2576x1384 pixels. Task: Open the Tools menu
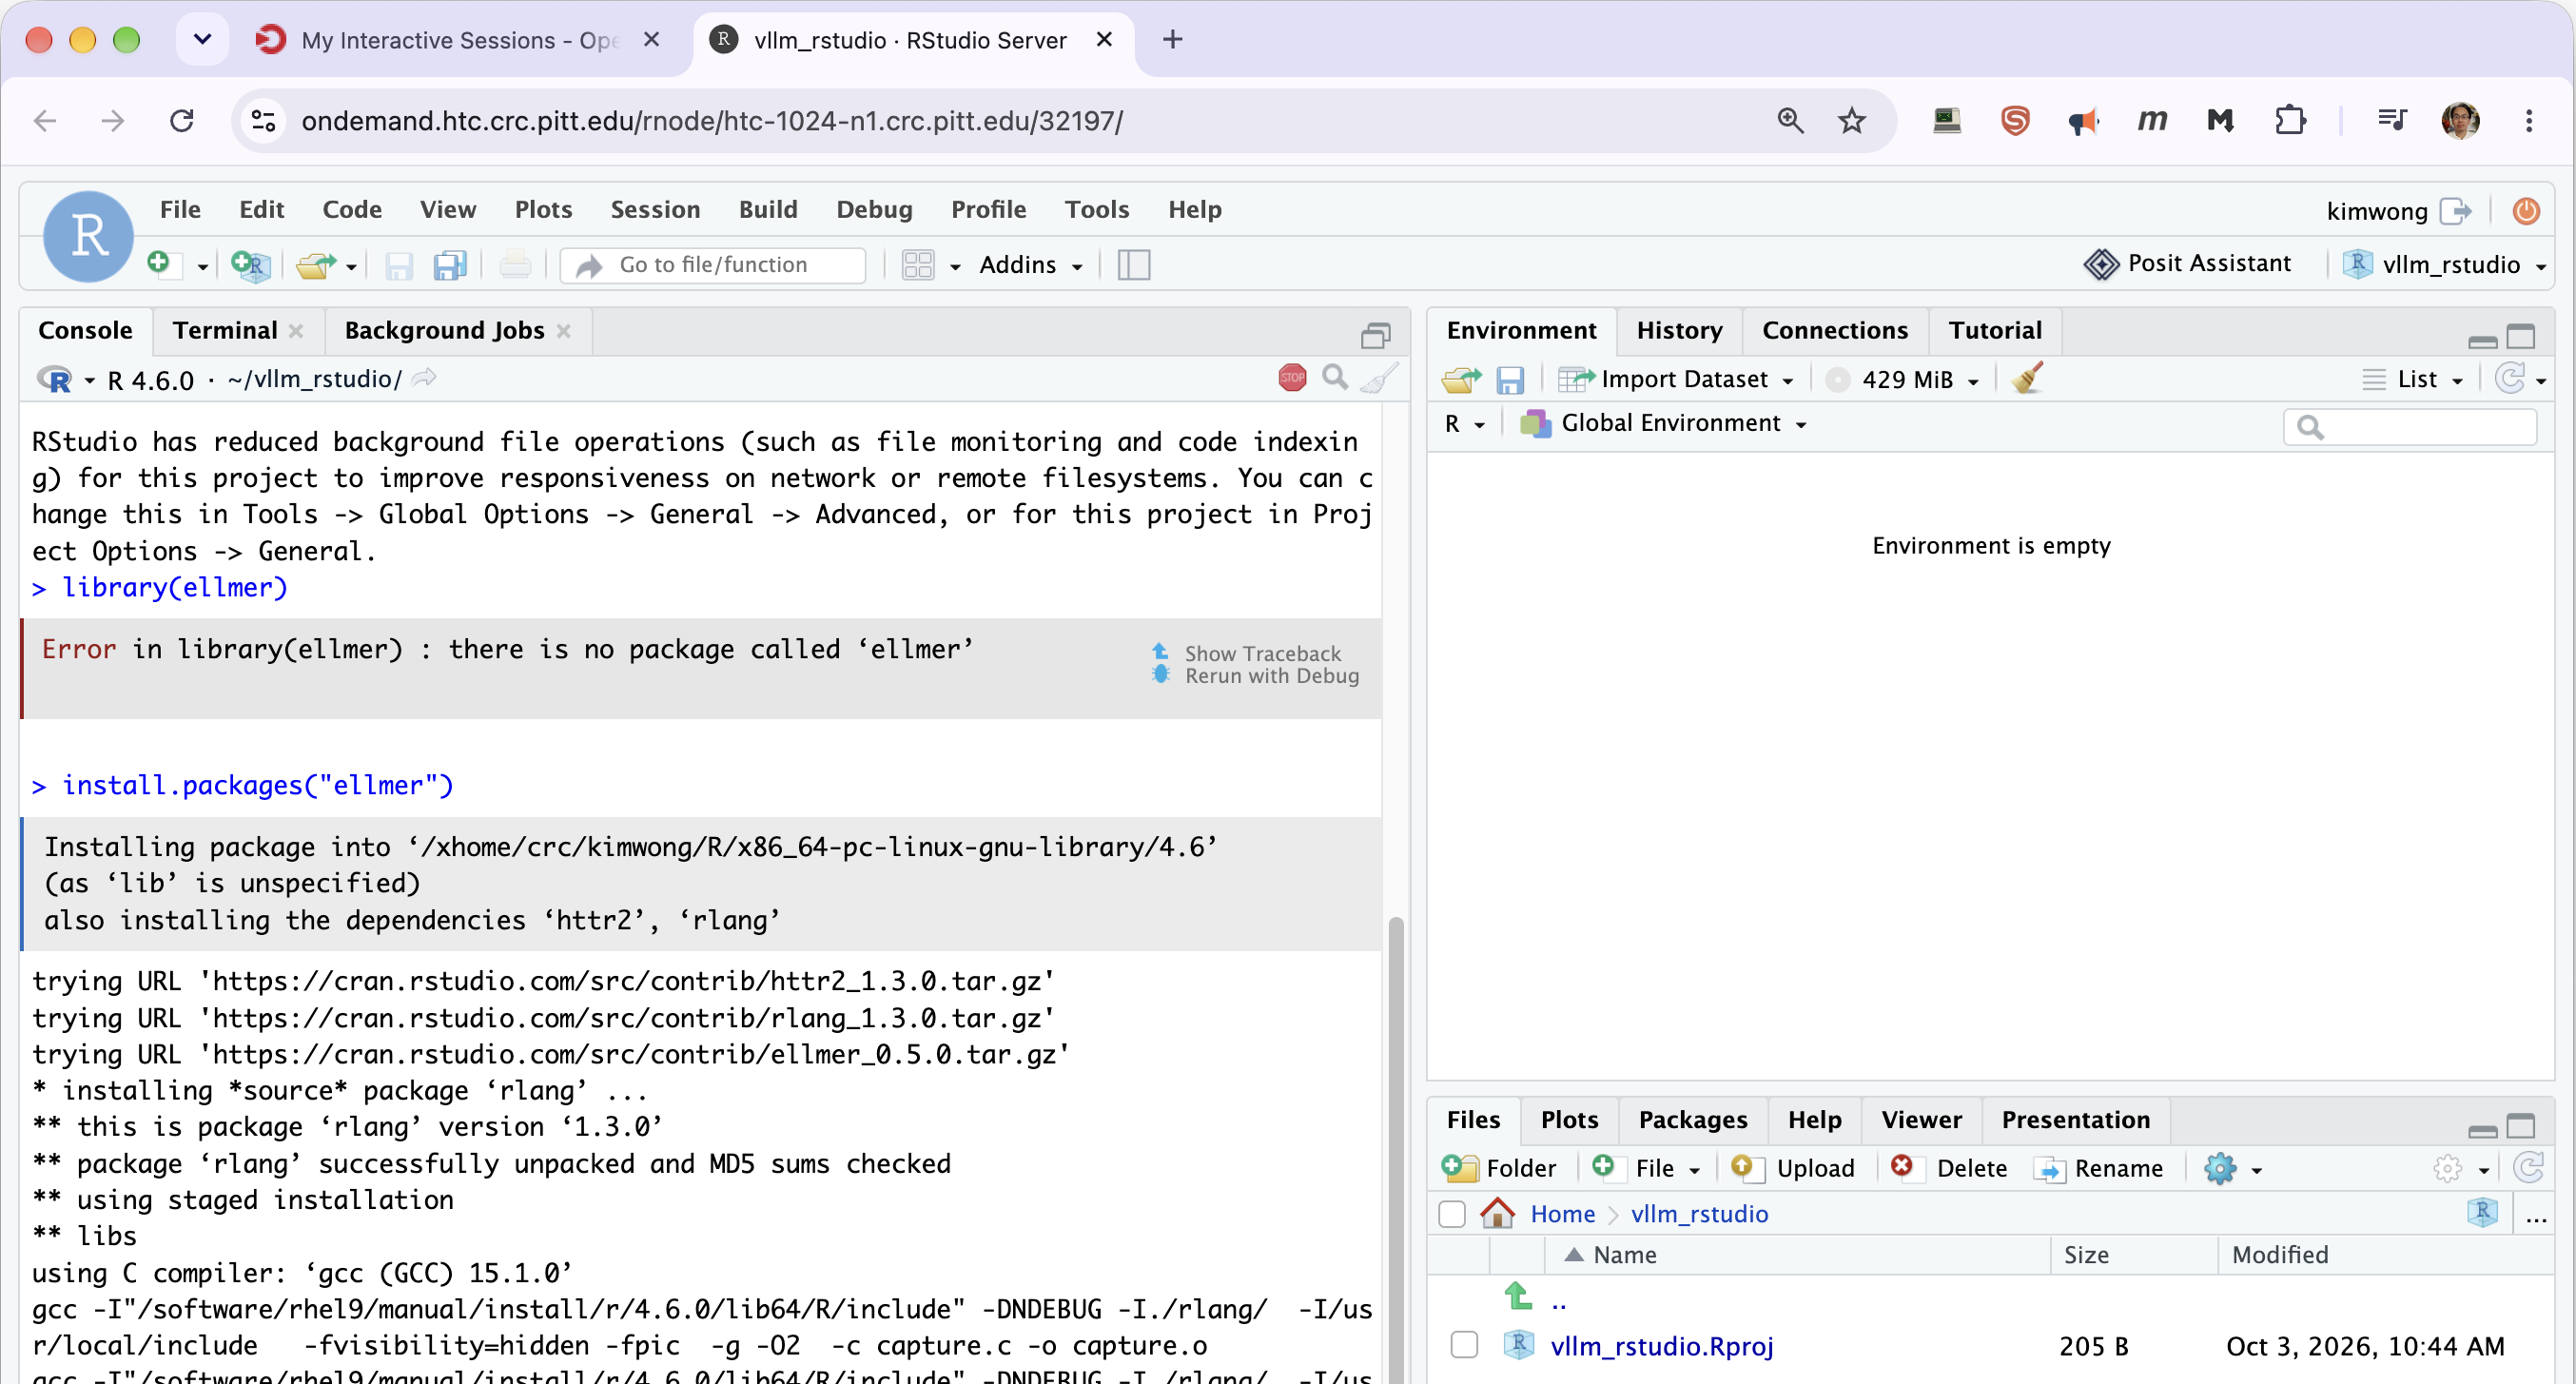click(1097, 209)
